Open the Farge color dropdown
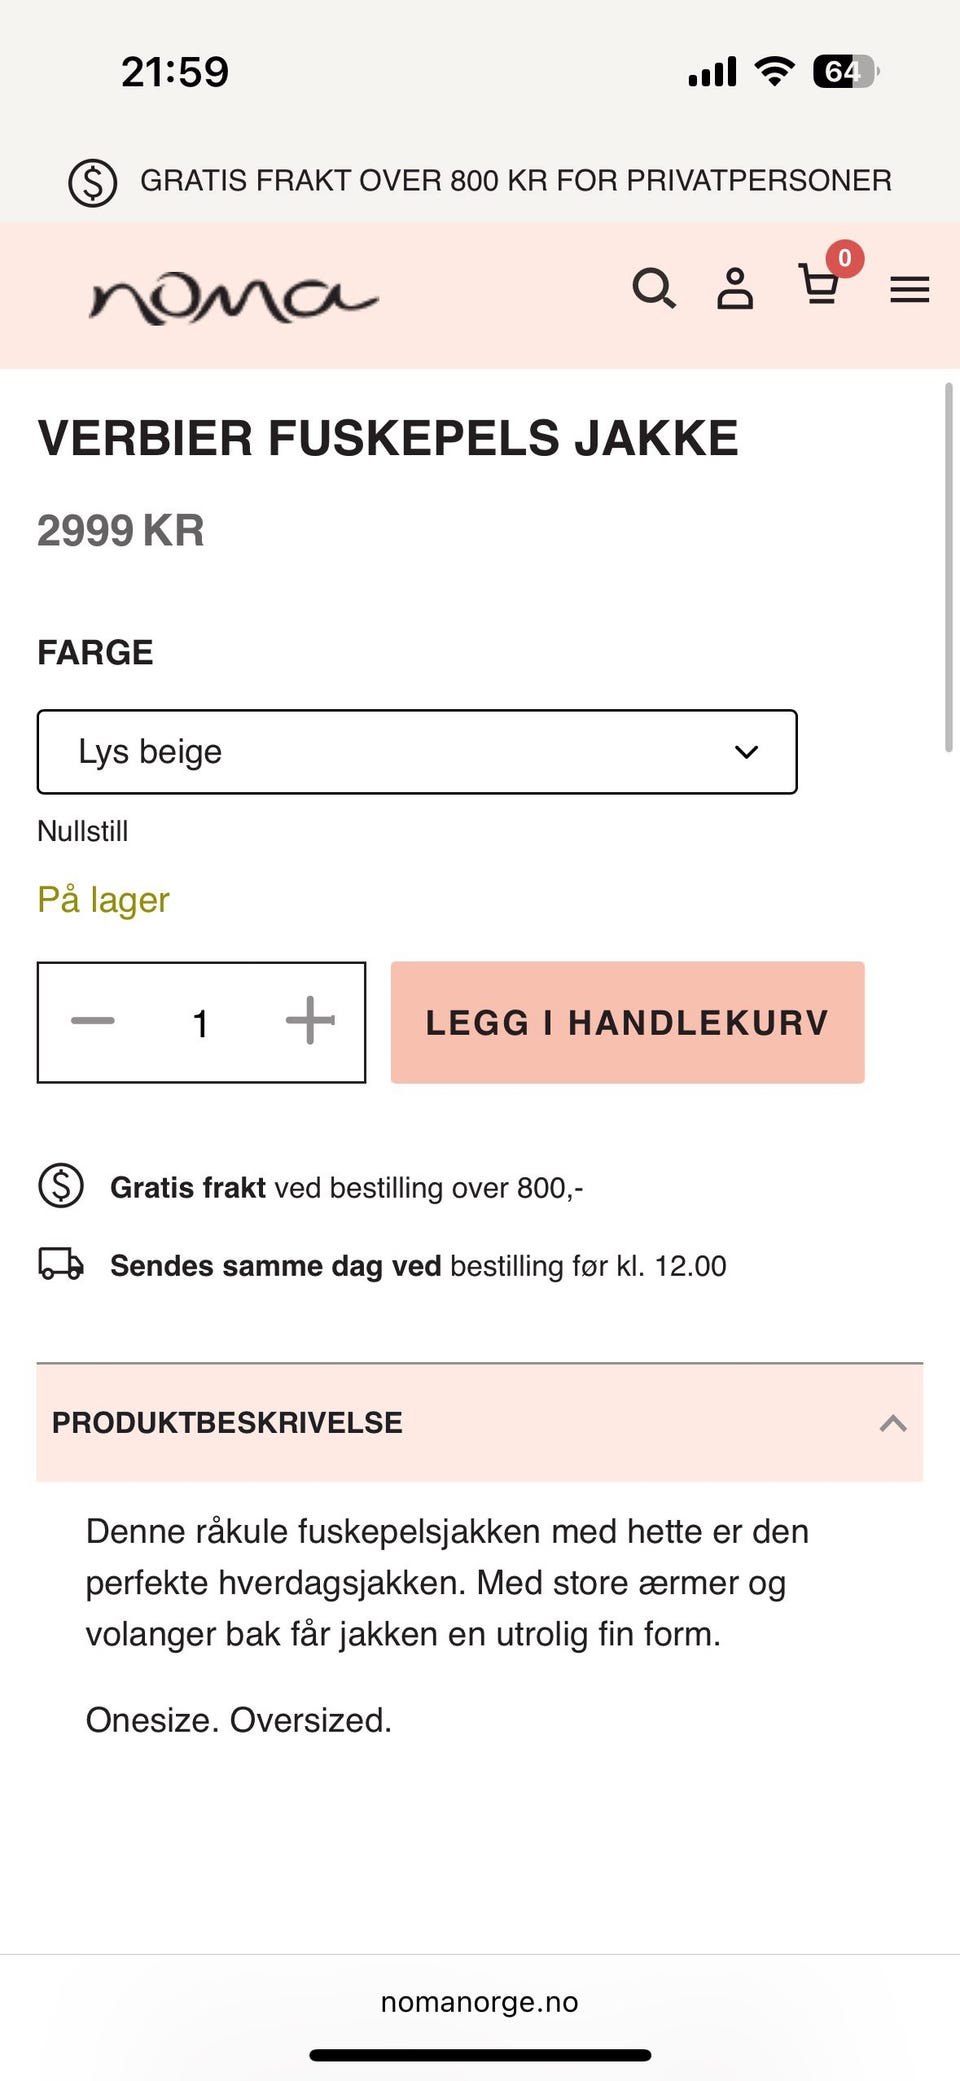Image resolution: width=960 pixels, height=2081 pixels. tap(417, 752)
